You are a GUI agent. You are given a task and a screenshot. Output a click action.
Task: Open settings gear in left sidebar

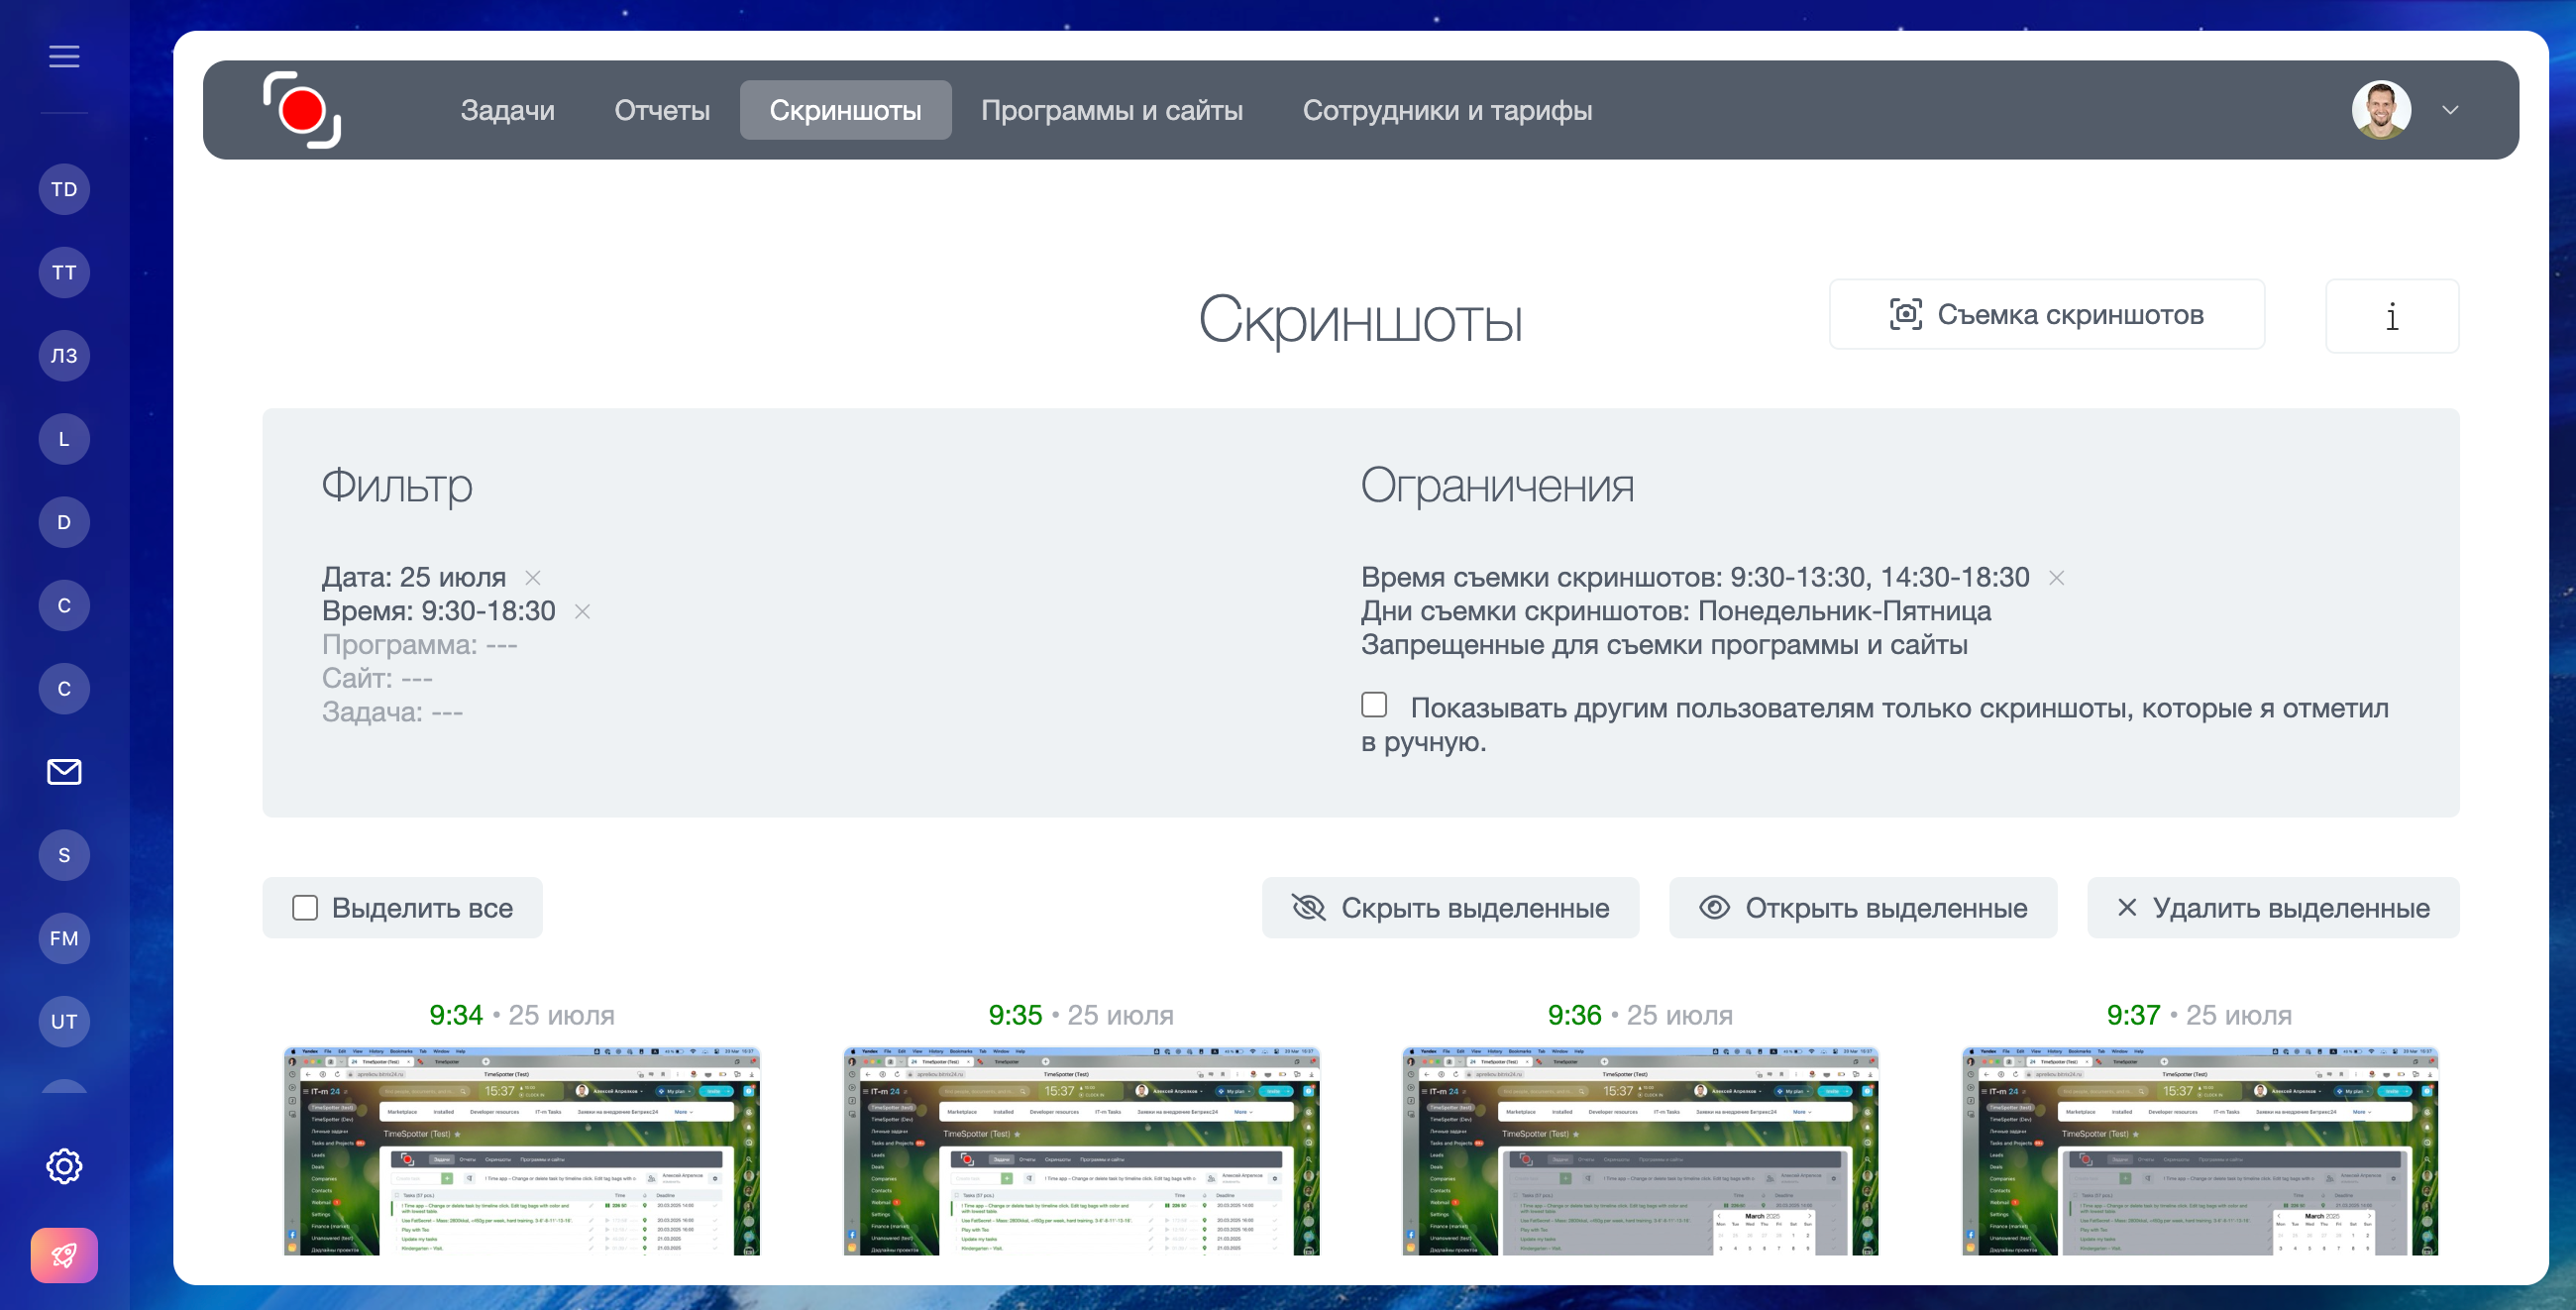click(x=64, y=1166)
